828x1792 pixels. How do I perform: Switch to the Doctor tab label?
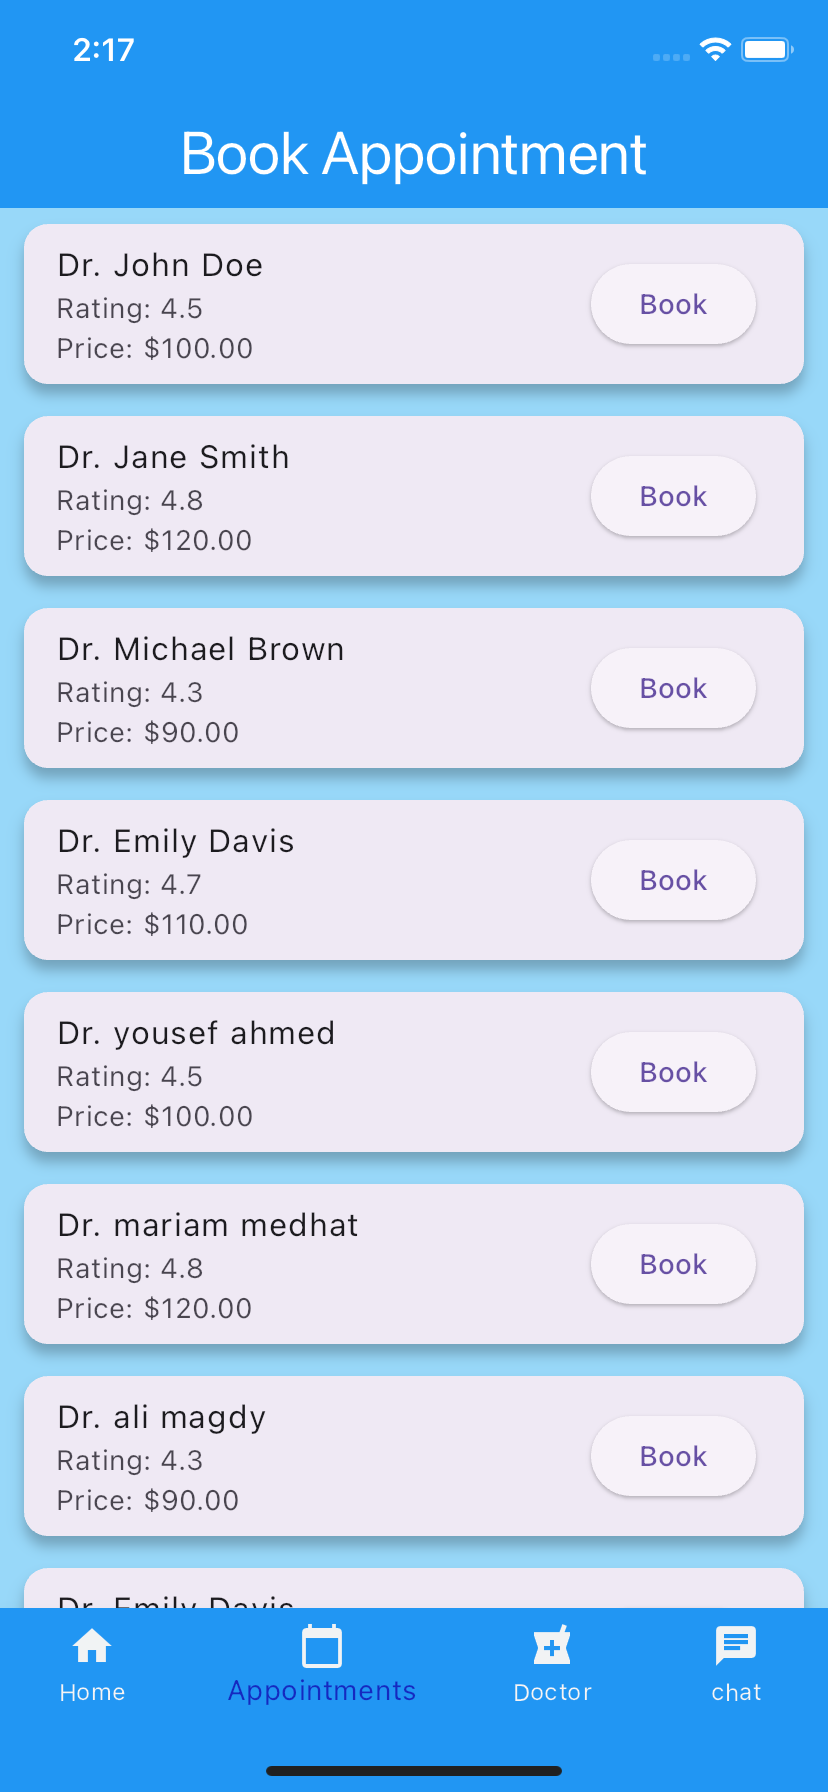click(x=552, y=1692)
